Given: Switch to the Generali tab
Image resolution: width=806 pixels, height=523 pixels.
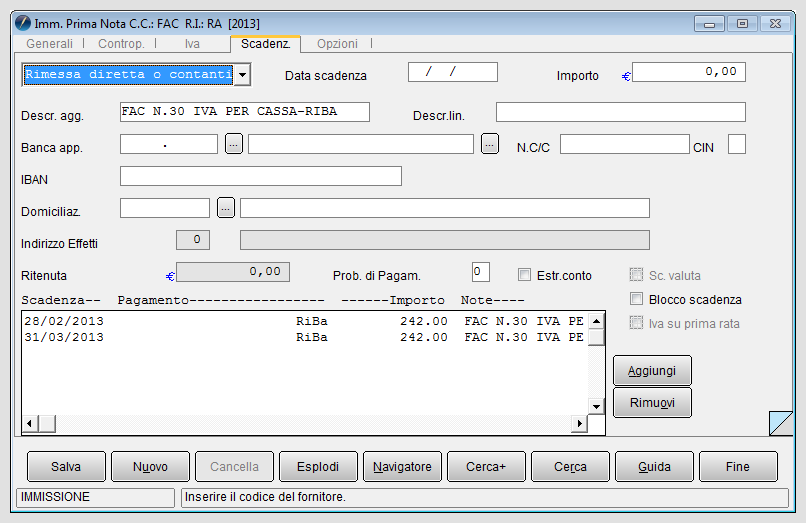Looking at the screenshot, I should click(x=49, y=44).
